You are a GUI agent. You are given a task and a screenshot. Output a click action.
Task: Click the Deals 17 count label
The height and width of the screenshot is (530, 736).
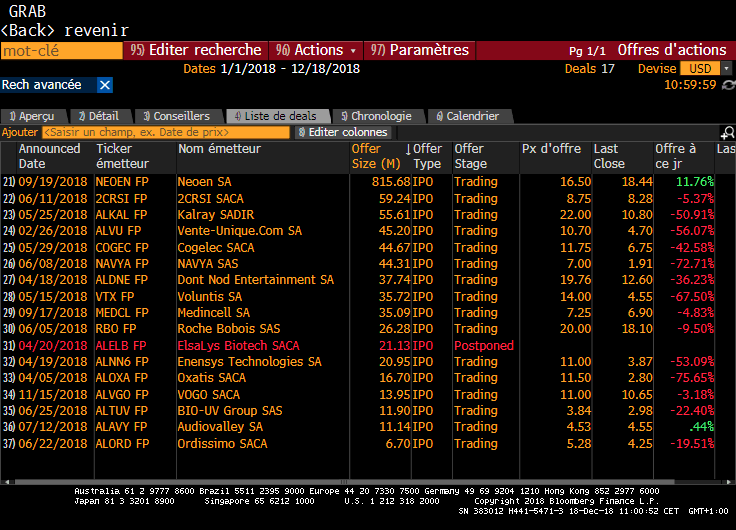click(x=589, y=69)
